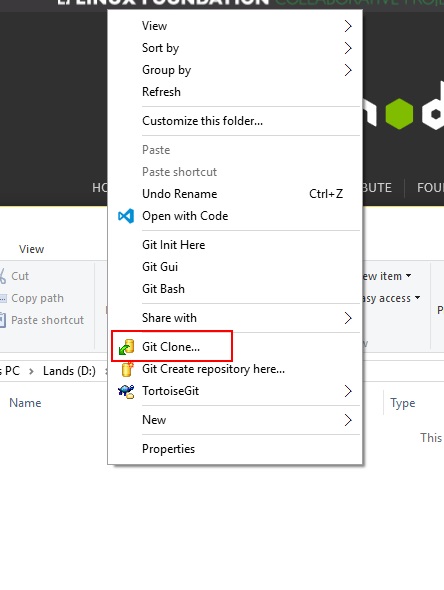Click the Cut scissors icon in ribbon
Image resolution: width=444 pixels, height=590 pixels.
point(2,276)
